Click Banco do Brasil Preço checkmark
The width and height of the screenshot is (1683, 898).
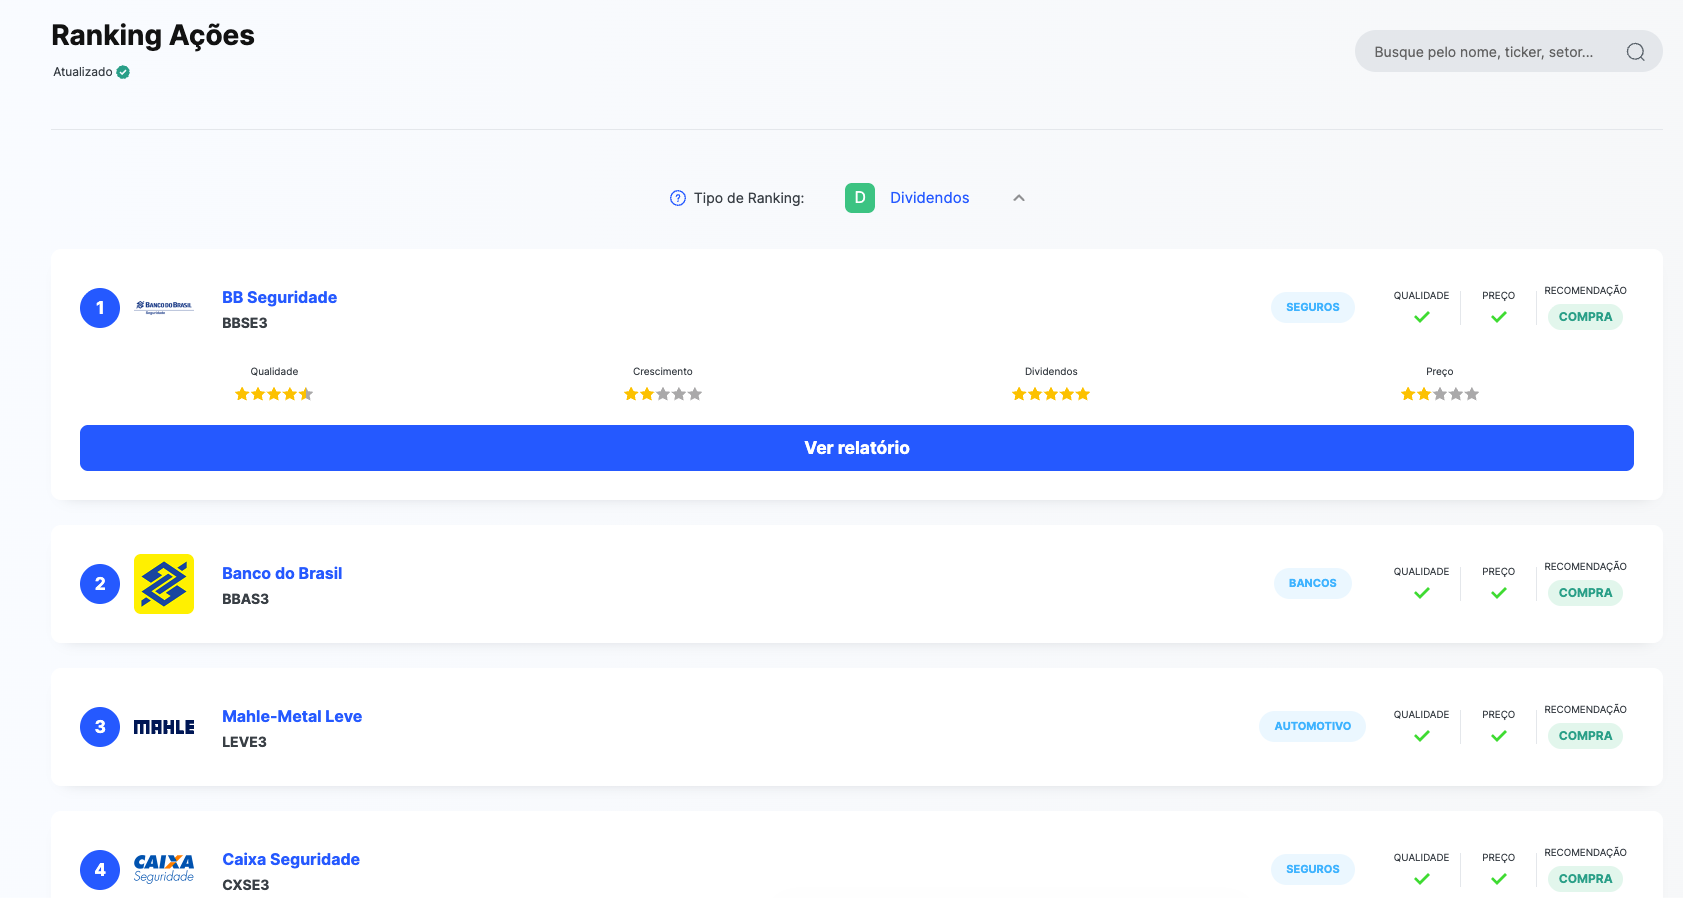[x=1499, y=593]
